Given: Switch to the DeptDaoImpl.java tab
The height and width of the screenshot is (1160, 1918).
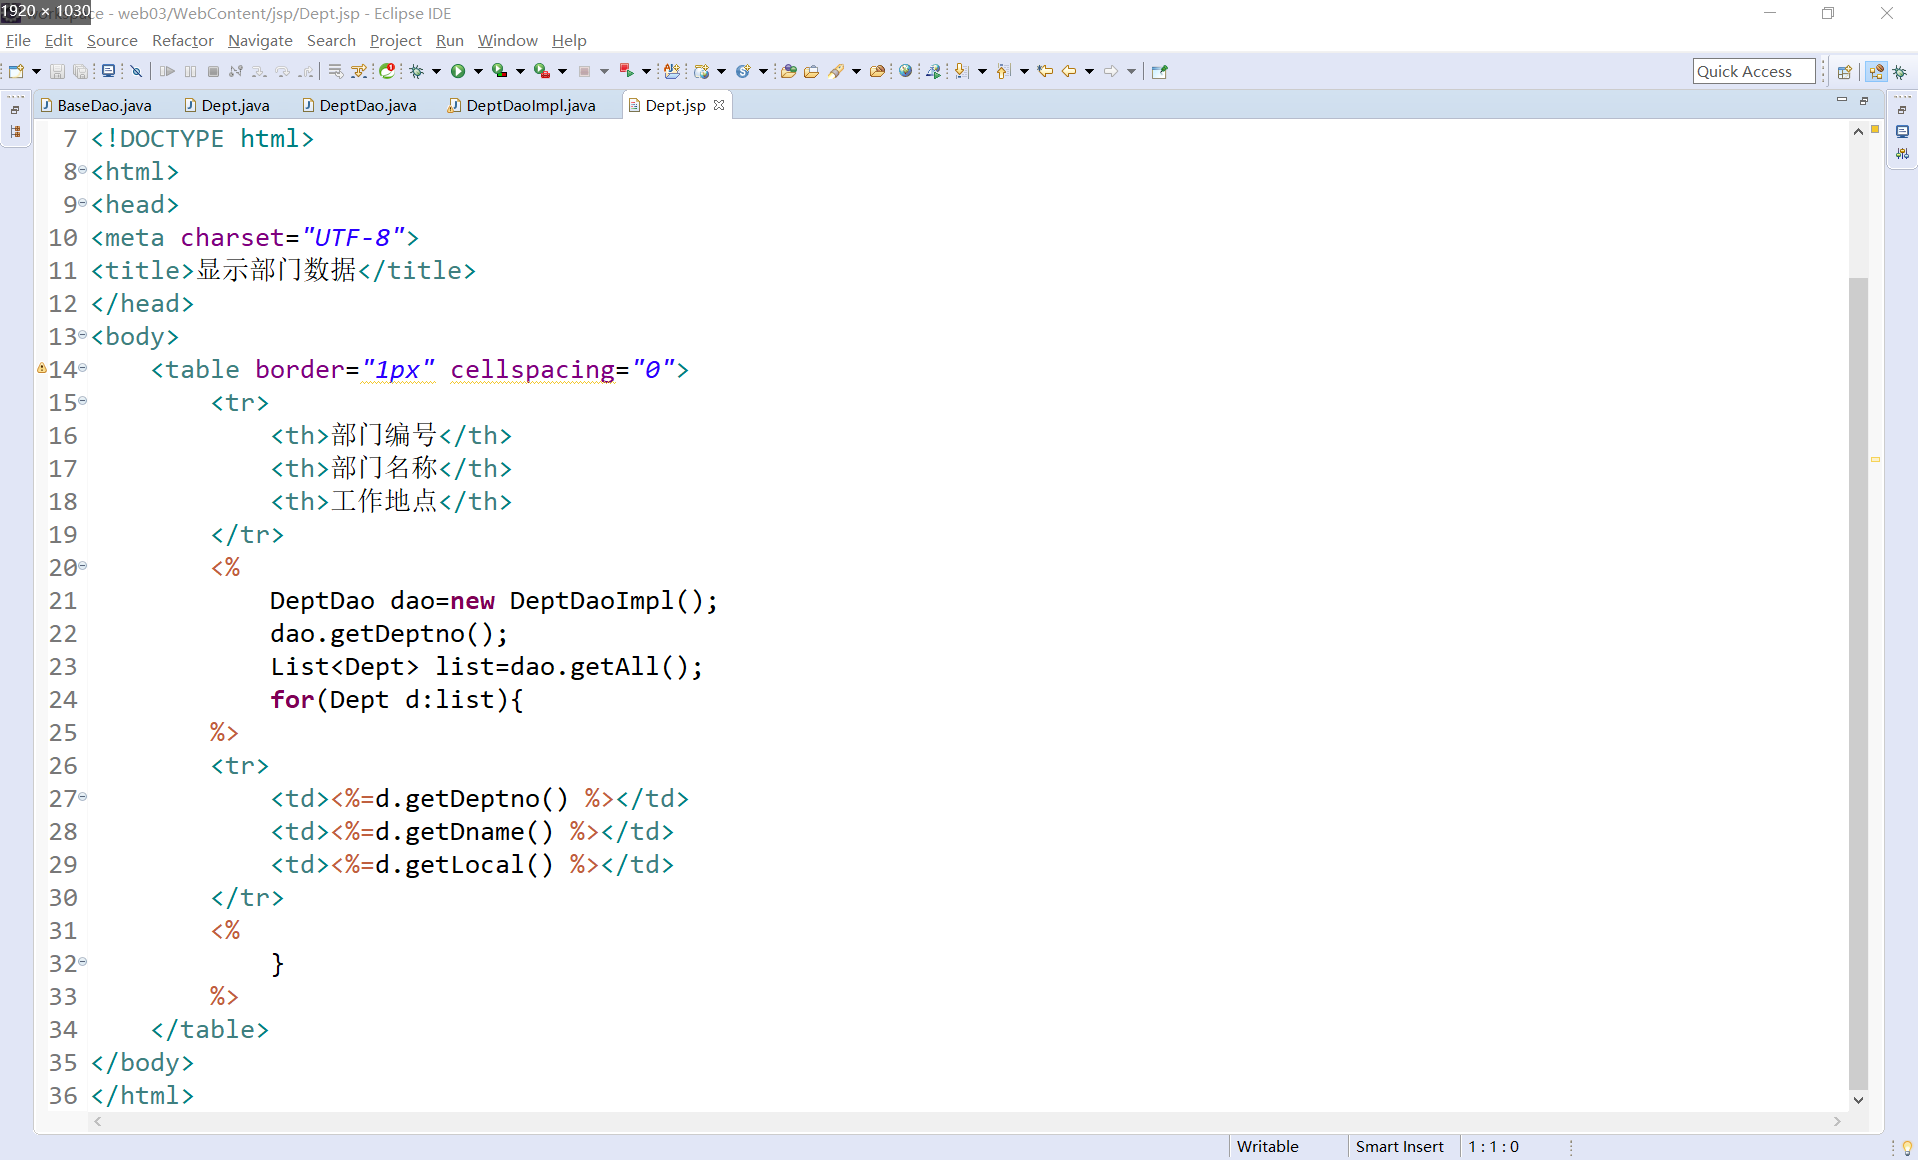Looking at the screenshot, I should coord(522,105).
